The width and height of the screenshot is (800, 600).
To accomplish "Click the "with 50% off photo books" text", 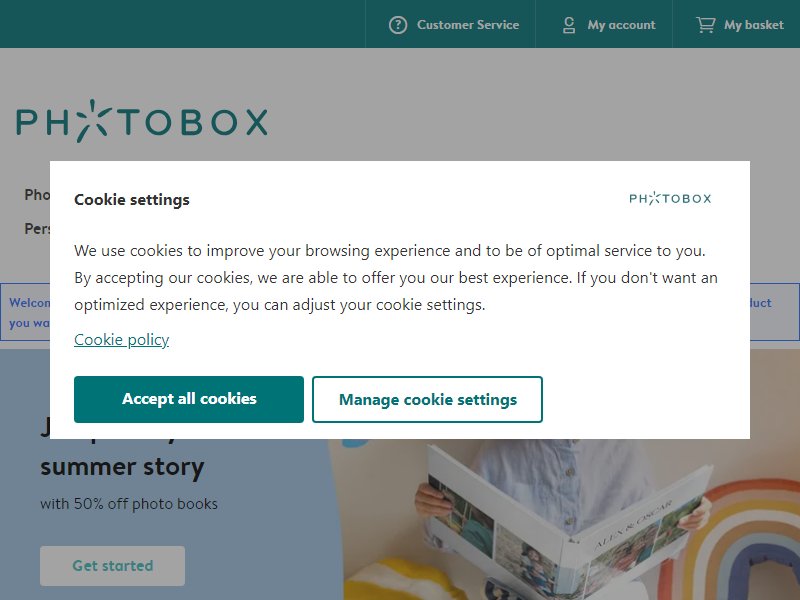I will 129,504.
